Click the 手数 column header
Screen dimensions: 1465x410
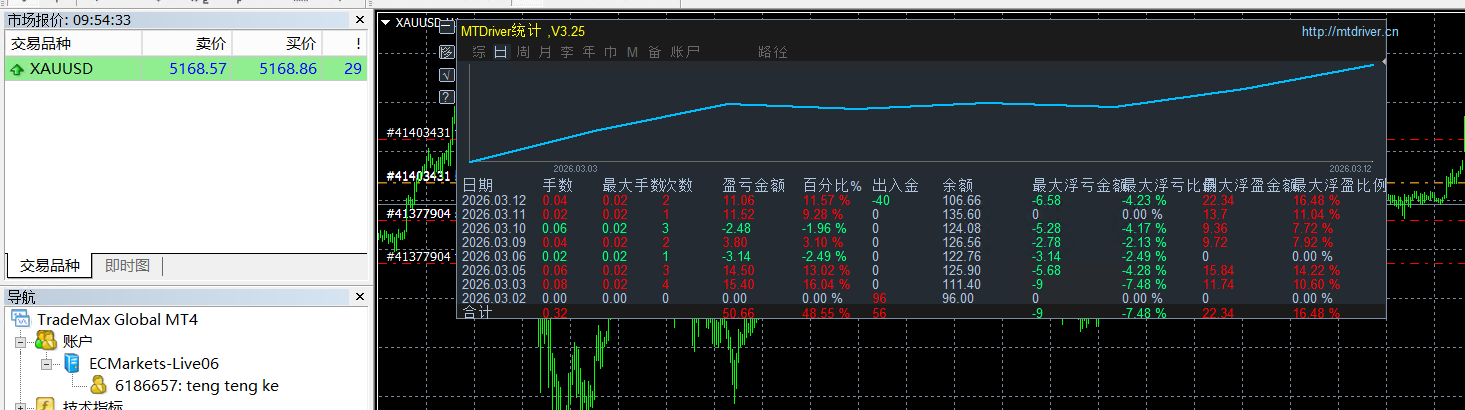[x=557, y=185]
